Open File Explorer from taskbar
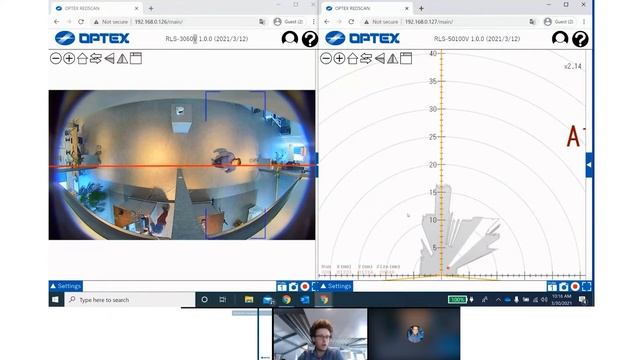The image size is (640, 360). click(x=249, y=300)
